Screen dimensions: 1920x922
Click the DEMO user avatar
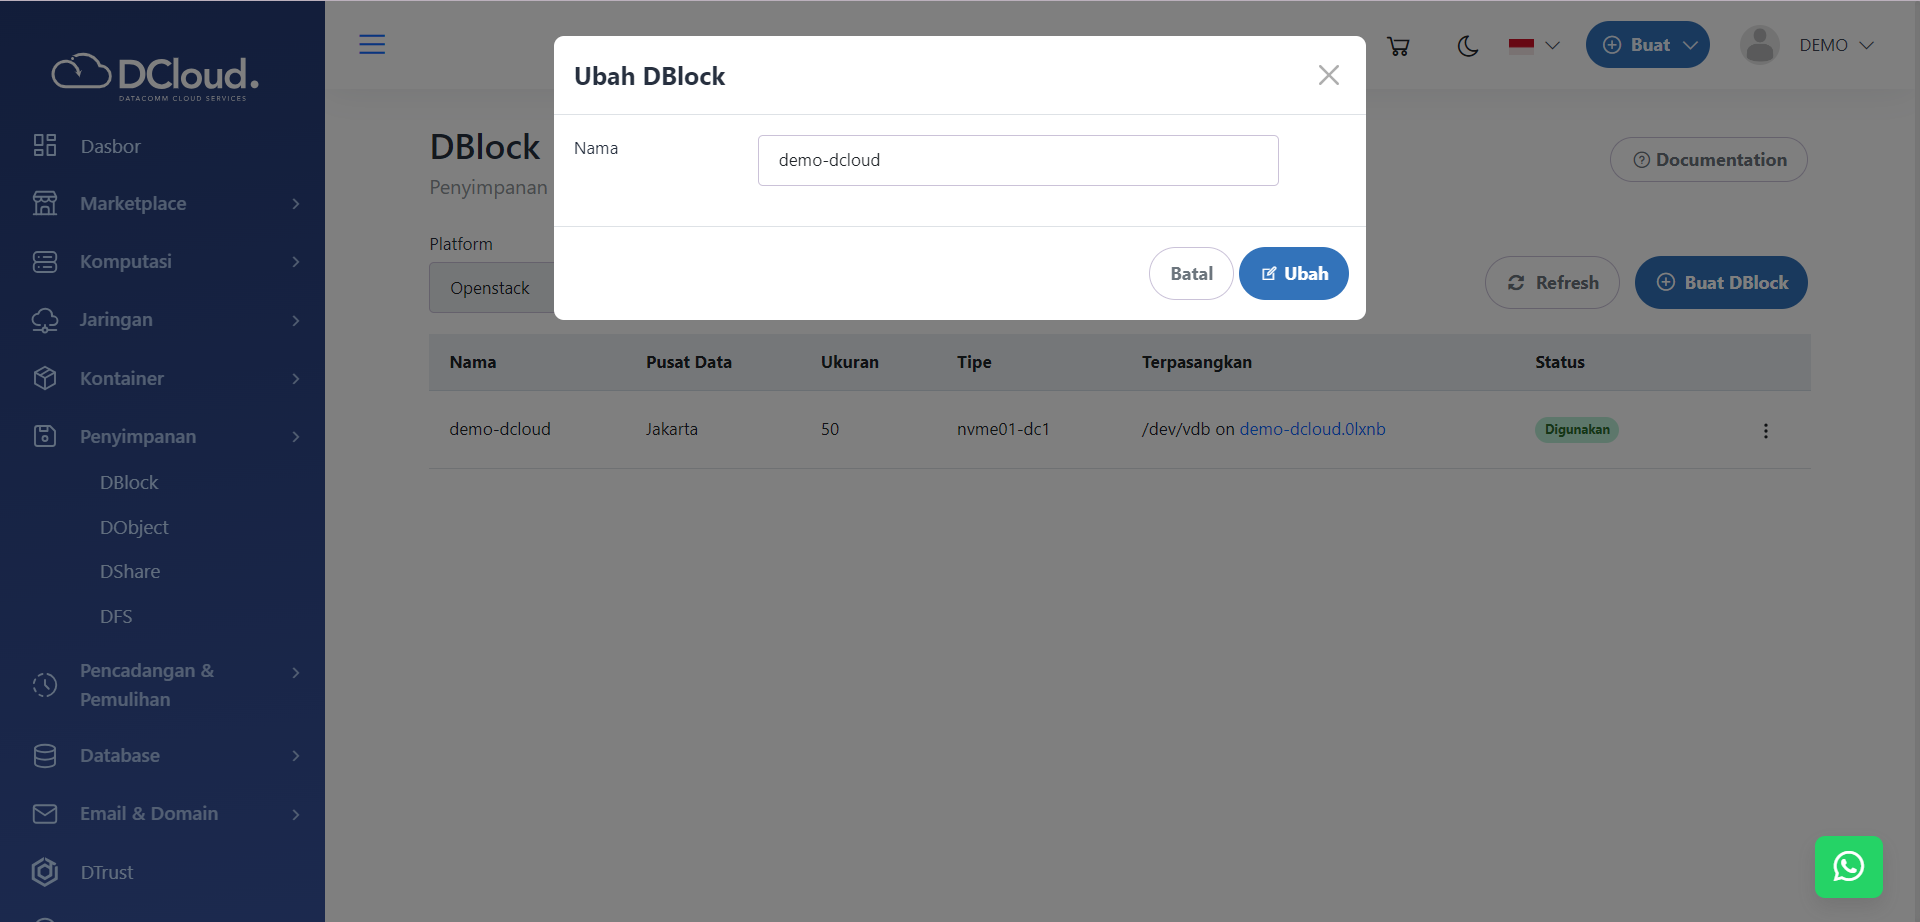click(x=1759, y=45)
